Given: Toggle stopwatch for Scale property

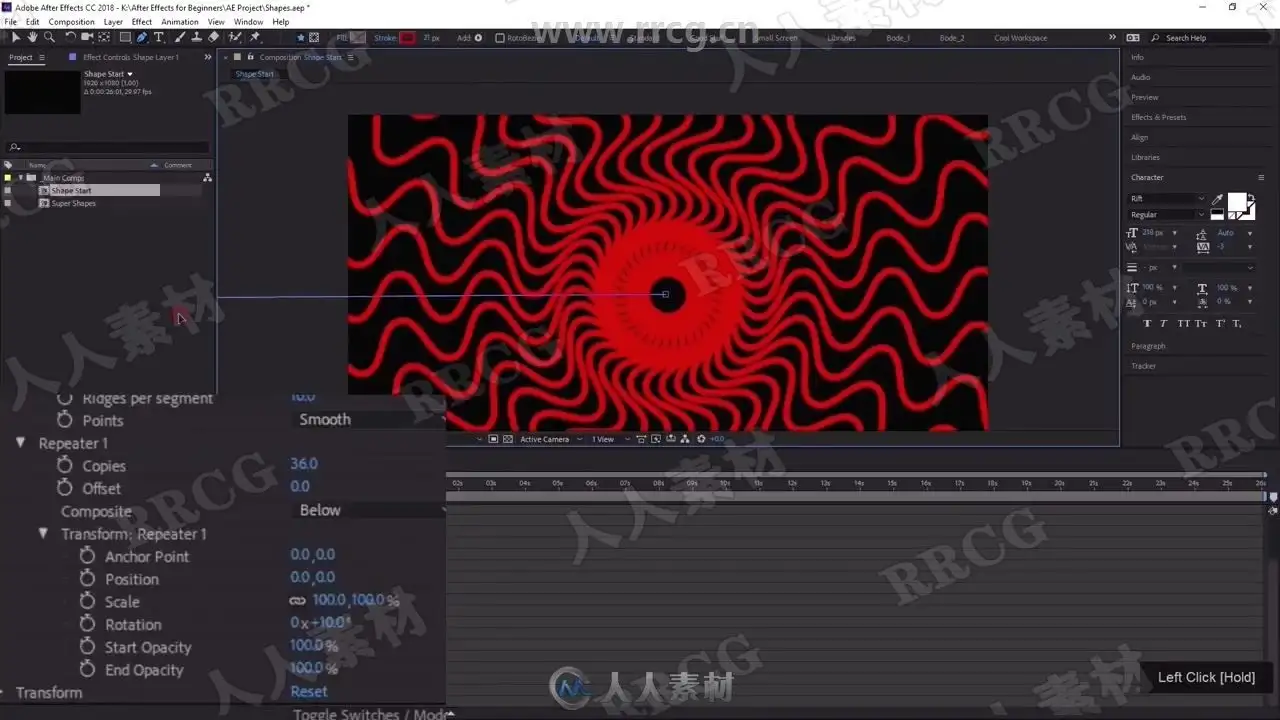Looking at the screenshot, I should 87,601.
